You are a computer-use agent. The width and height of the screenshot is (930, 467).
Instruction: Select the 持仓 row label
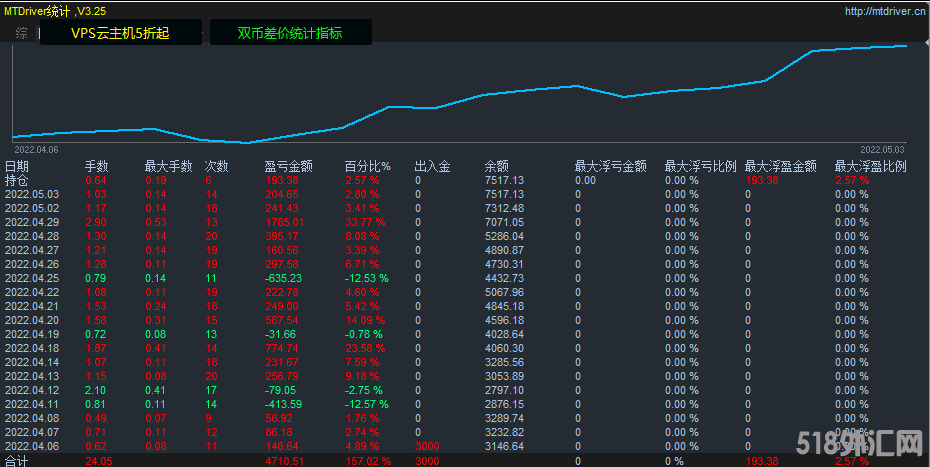pyautogui.click(x=17, y=180)
